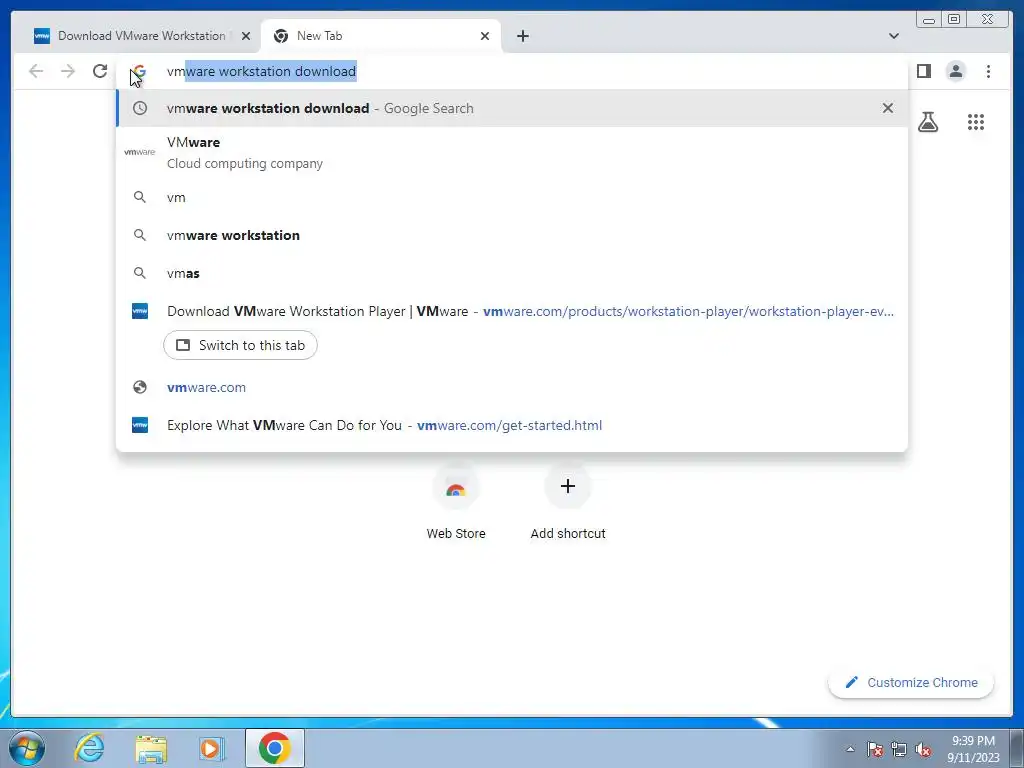
Task: Open Windows Media Player from taskbar
Action: point(212,748)
